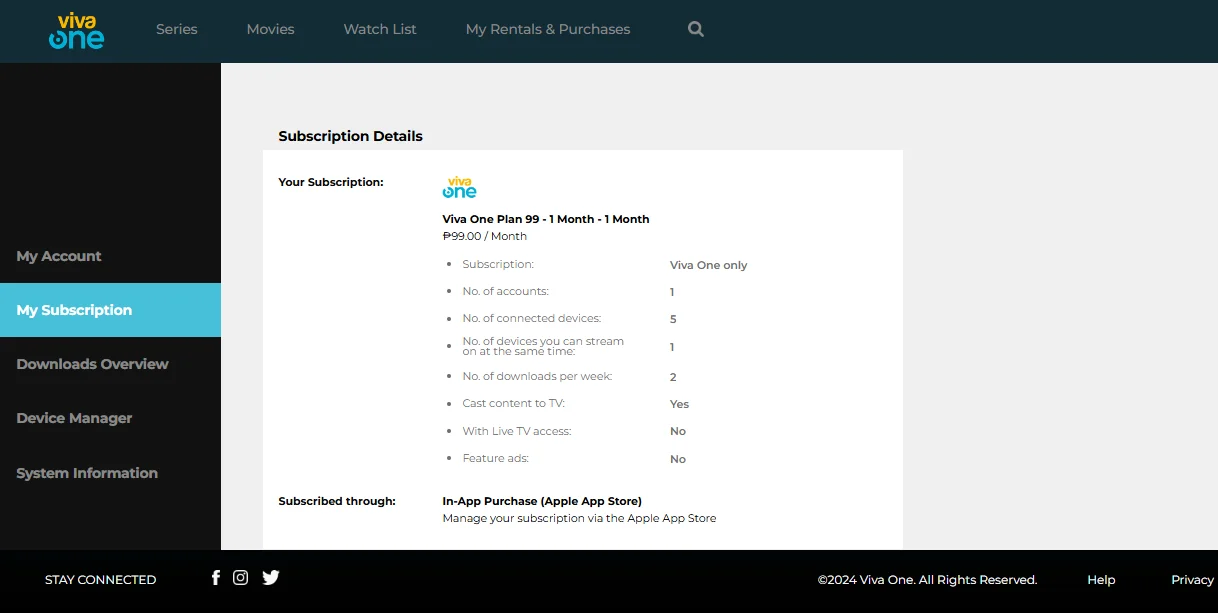Click the copyright 2024 Viva One text
This screenshot has width=1218, height=613.
tap(927, 580)
